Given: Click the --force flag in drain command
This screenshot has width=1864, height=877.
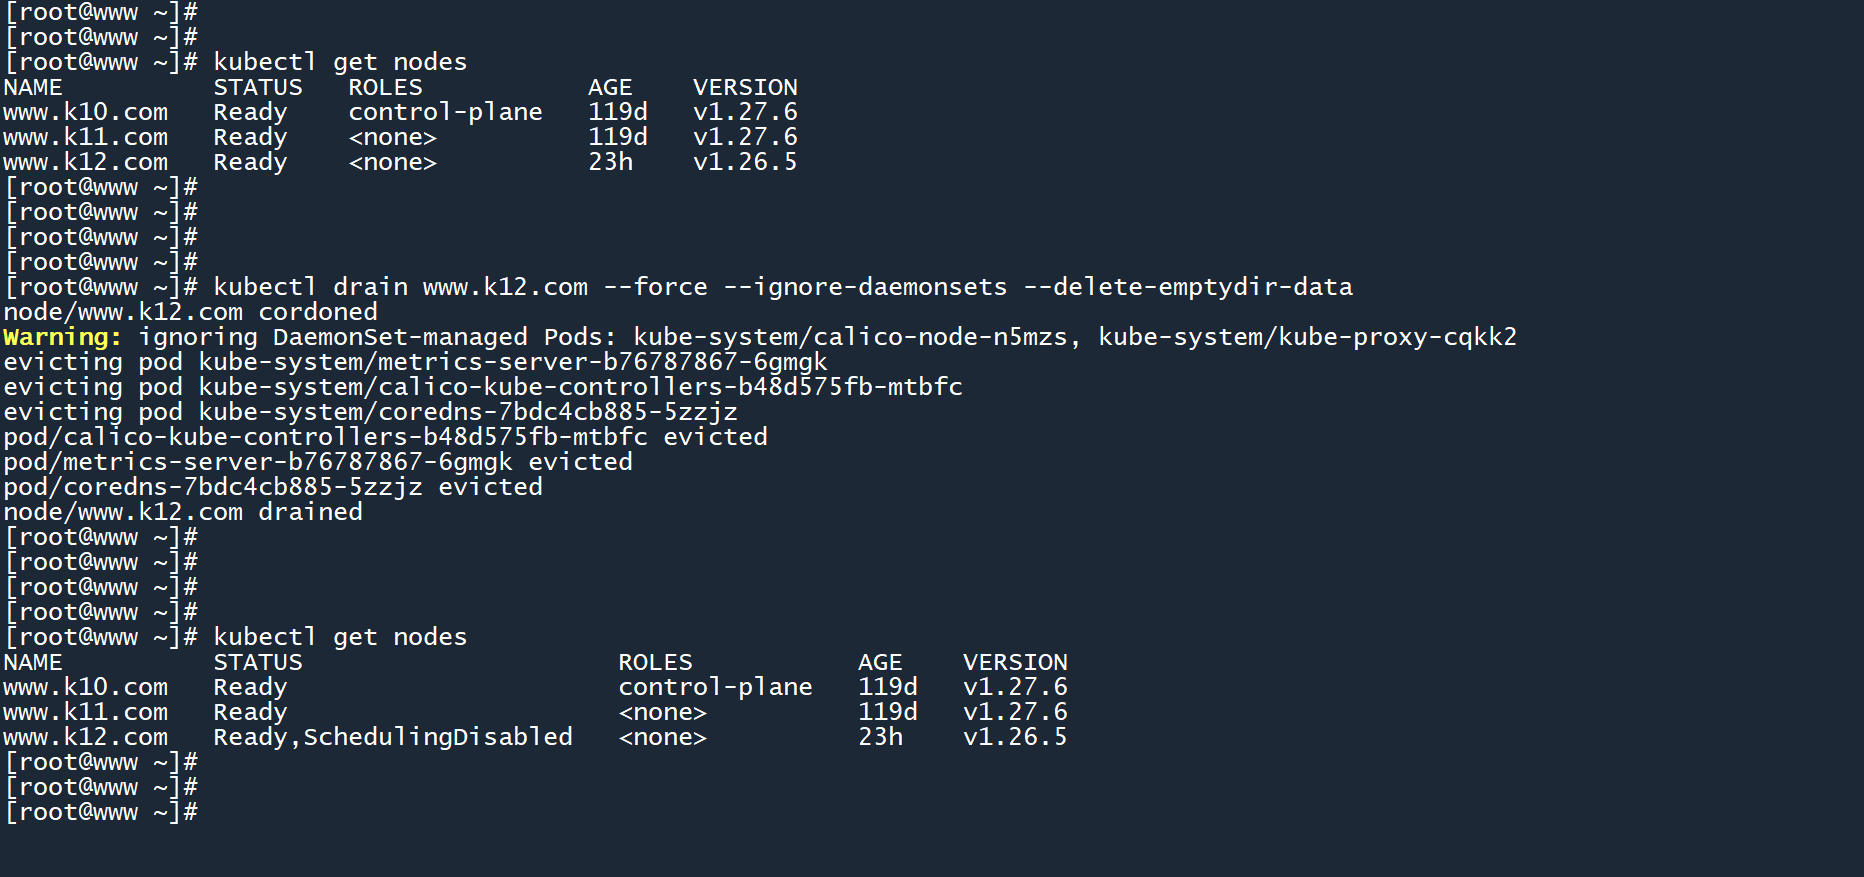Looking at the screenshot, I should (x=655, y=287).
